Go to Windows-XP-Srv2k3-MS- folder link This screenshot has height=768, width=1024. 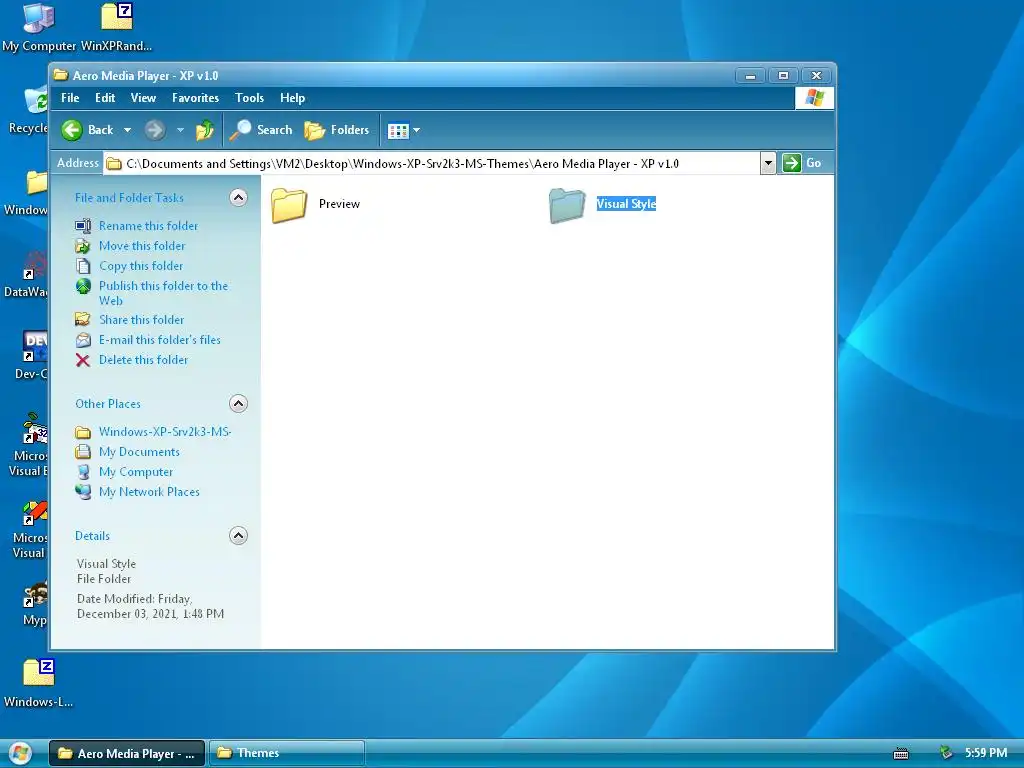[165, 432]
